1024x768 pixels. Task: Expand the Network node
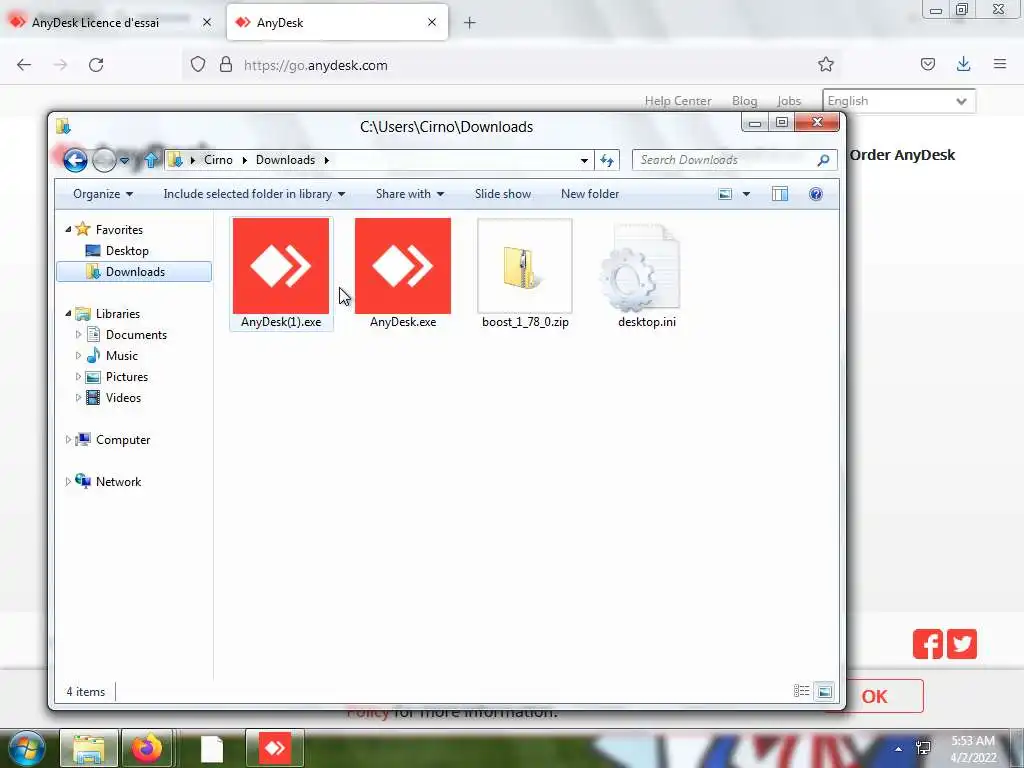click(x=68, y=481)
